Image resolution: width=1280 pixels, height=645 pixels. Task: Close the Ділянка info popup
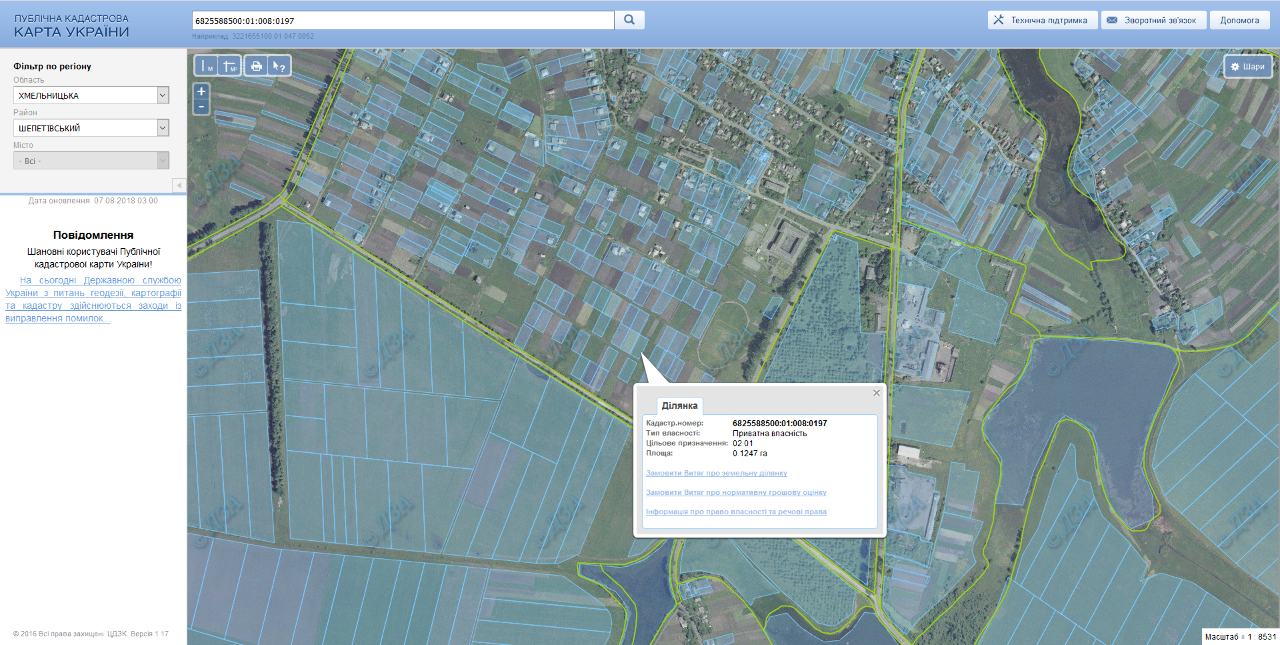(x=877, y=393)
